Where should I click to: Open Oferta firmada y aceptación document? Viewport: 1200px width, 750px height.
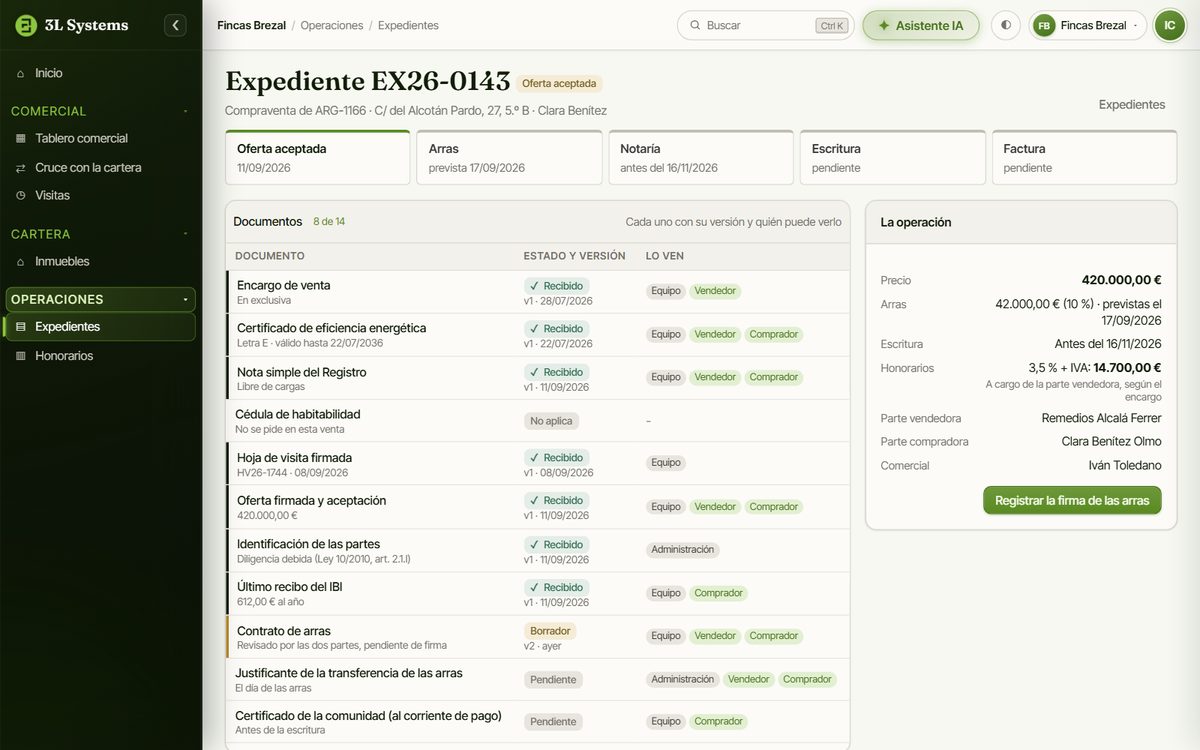(x=537, y=507)
